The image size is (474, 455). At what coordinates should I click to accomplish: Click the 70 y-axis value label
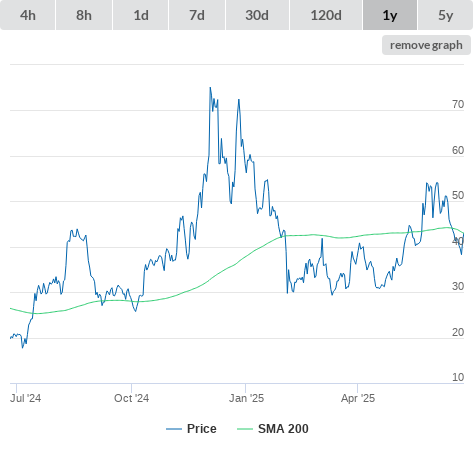tap(458, 104)
